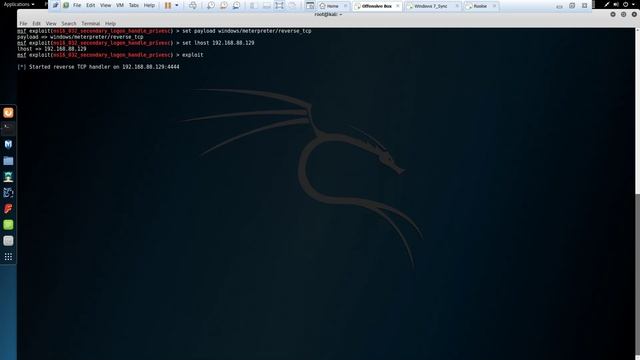640x360 pixels.
Task: Close the terminal window
Action: click(x=634, y=14)
